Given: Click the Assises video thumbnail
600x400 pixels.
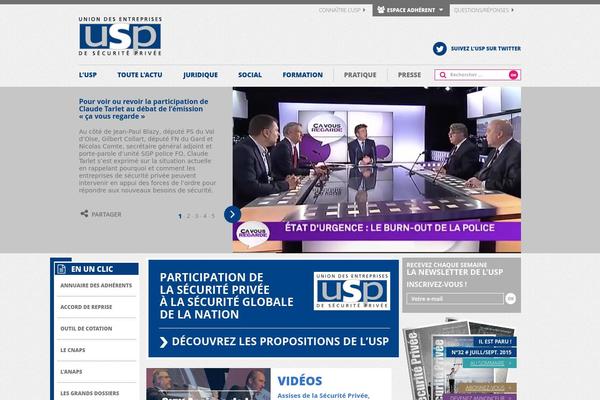Looking at the screenshot, I should [x=208, y=384].
